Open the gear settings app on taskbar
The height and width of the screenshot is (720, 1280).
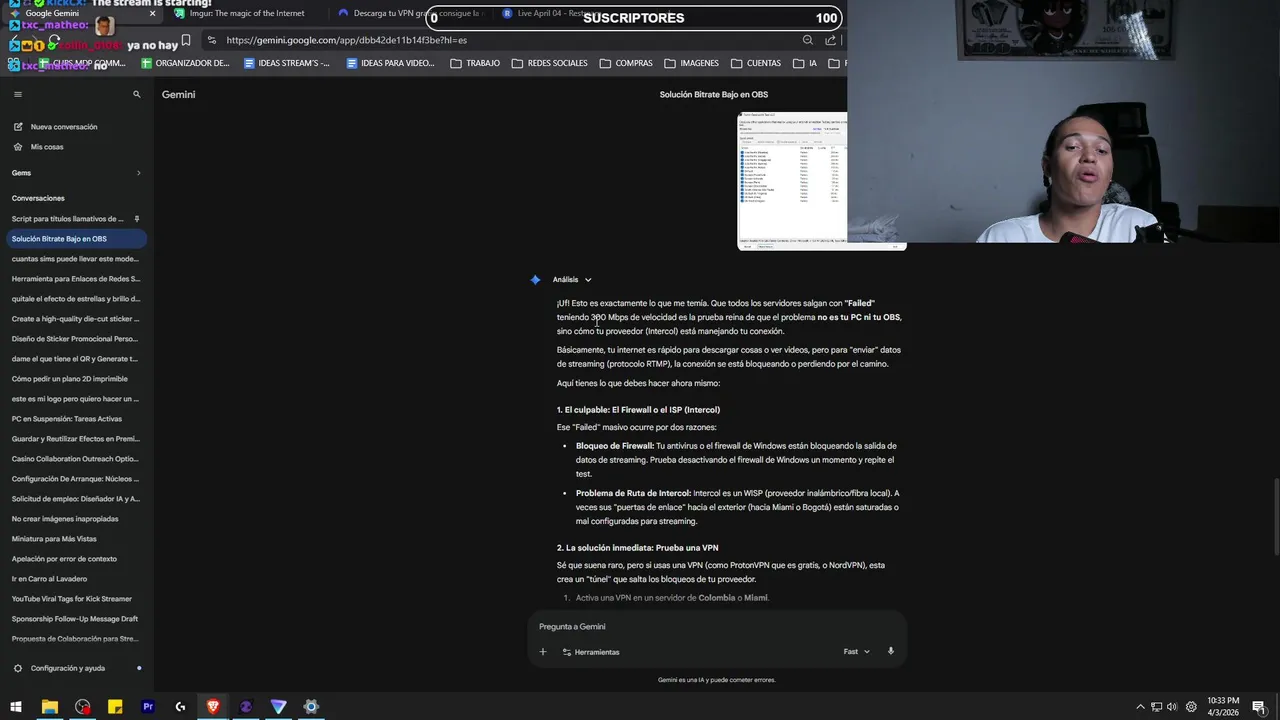pos(311,707)
